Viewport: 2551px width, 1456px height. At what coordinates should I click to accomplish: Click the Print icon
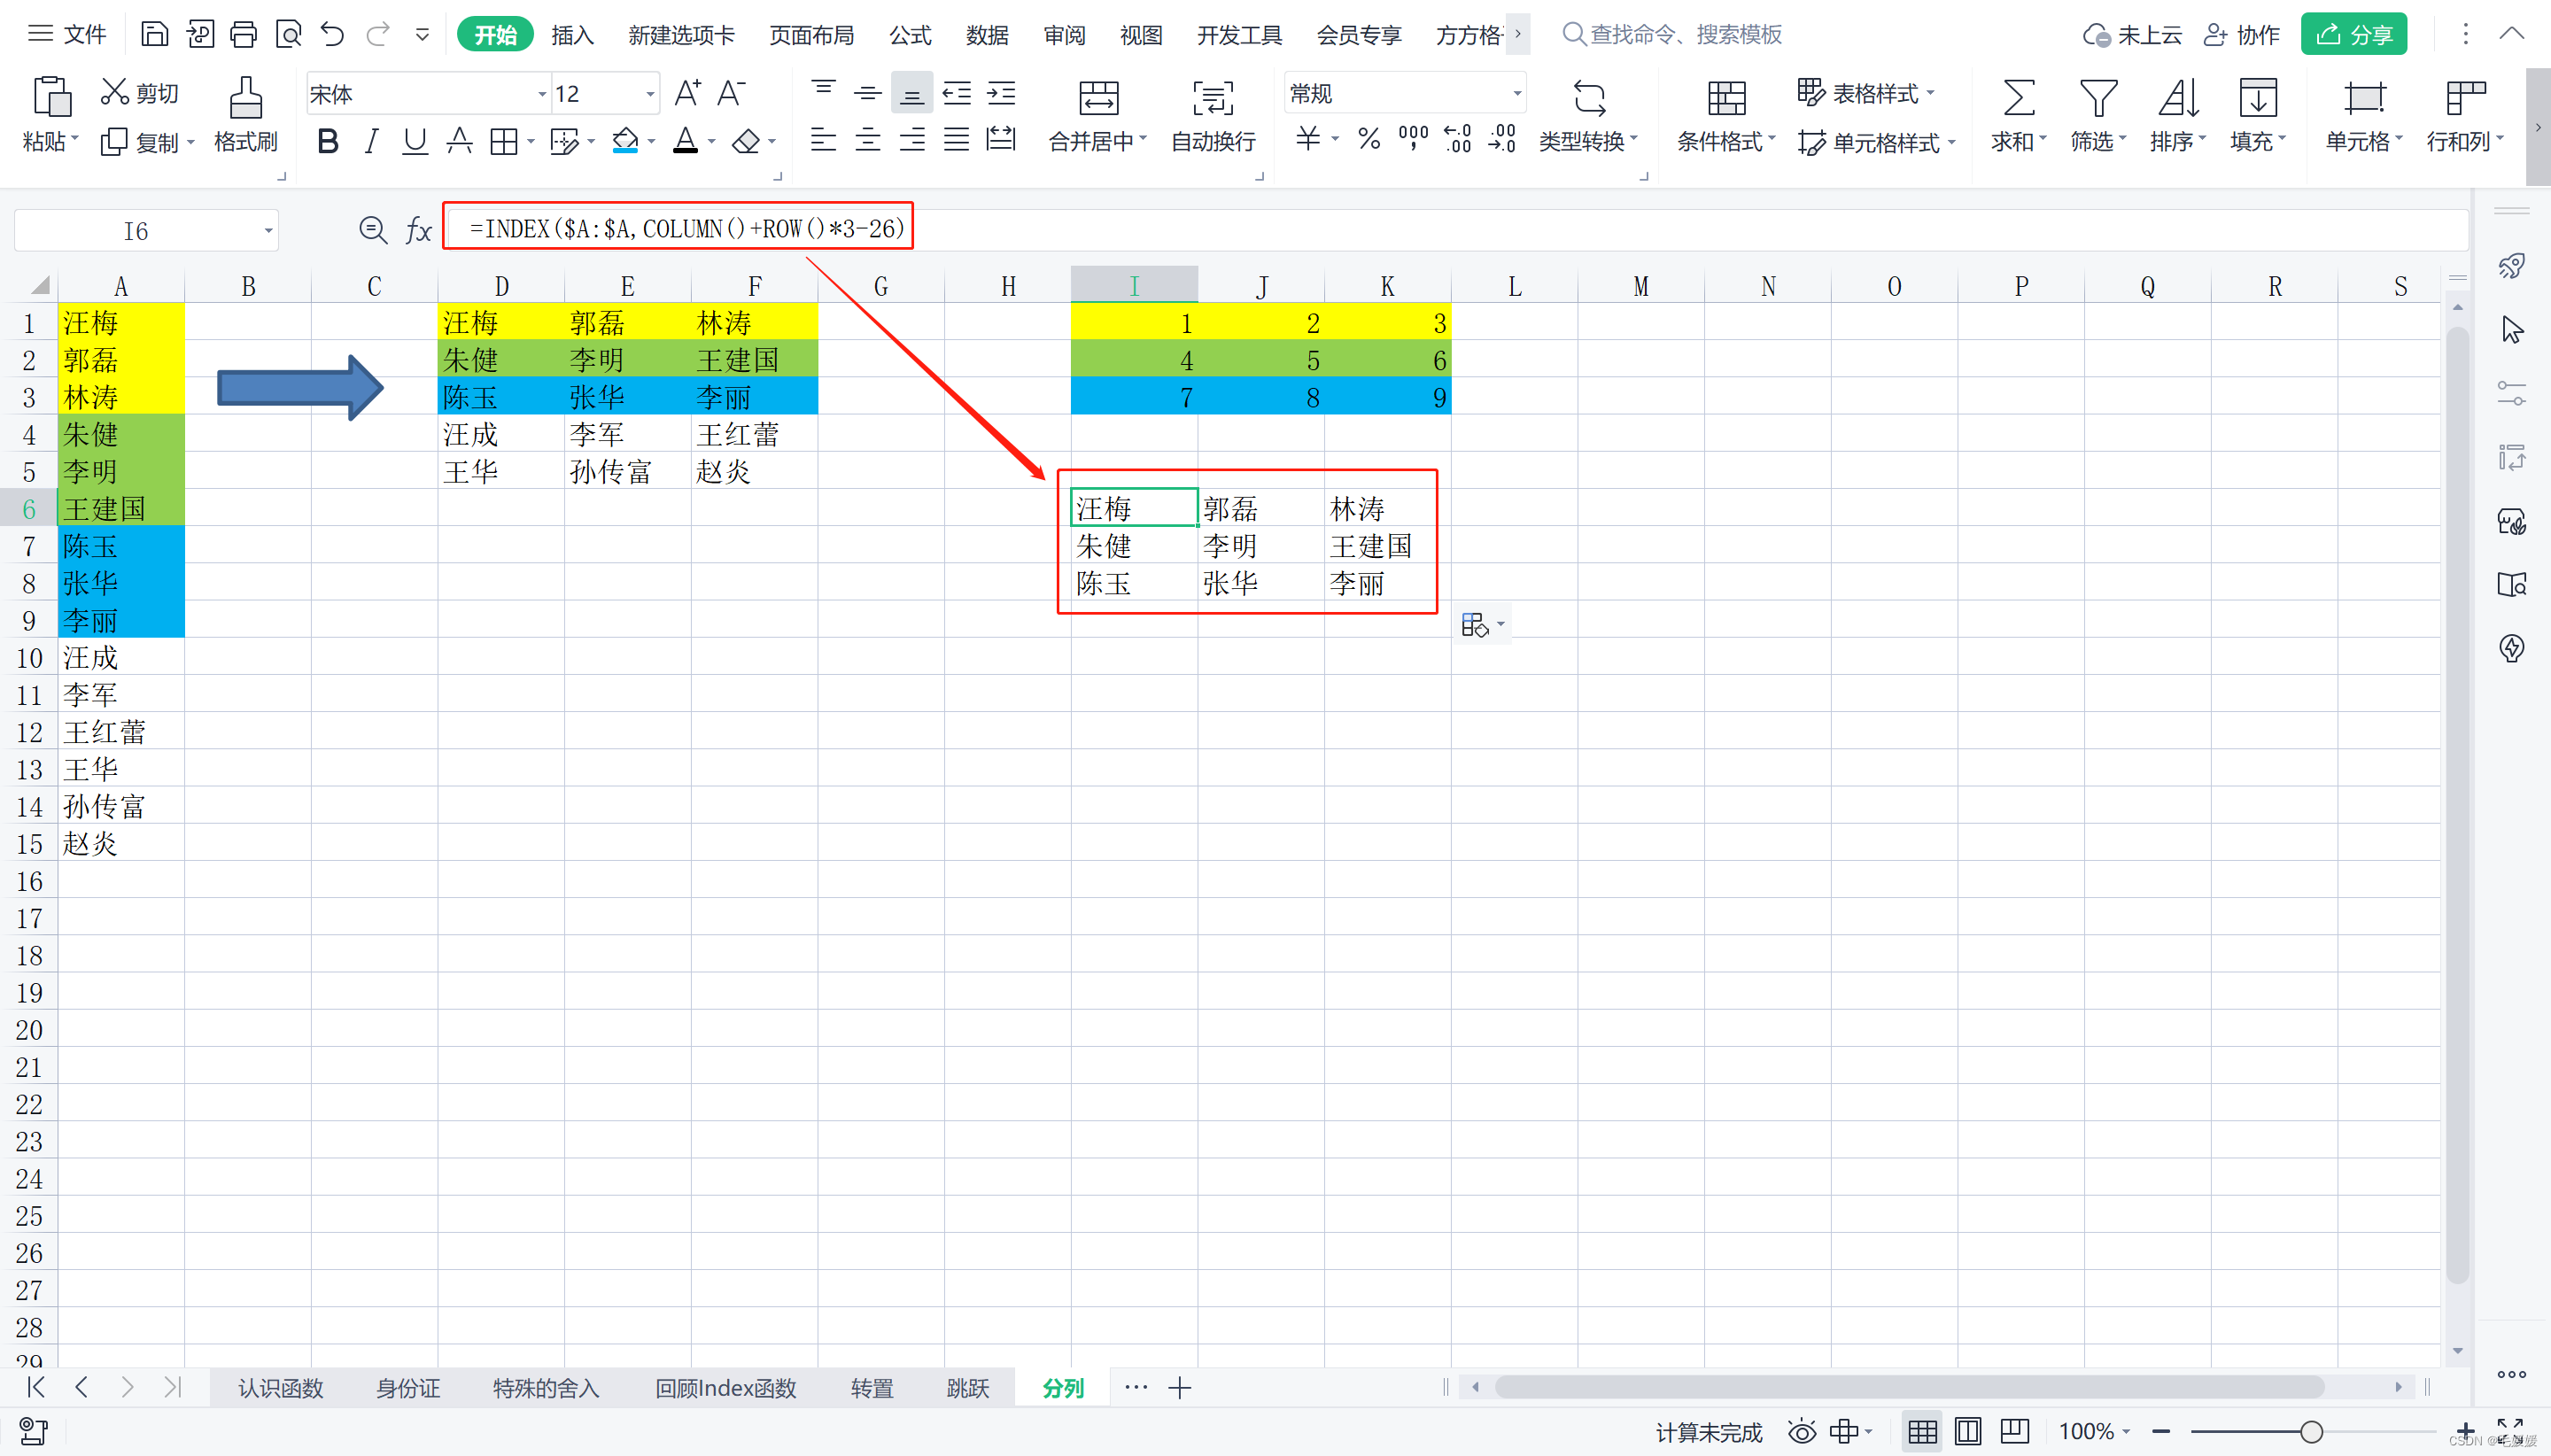click(243, 35)
